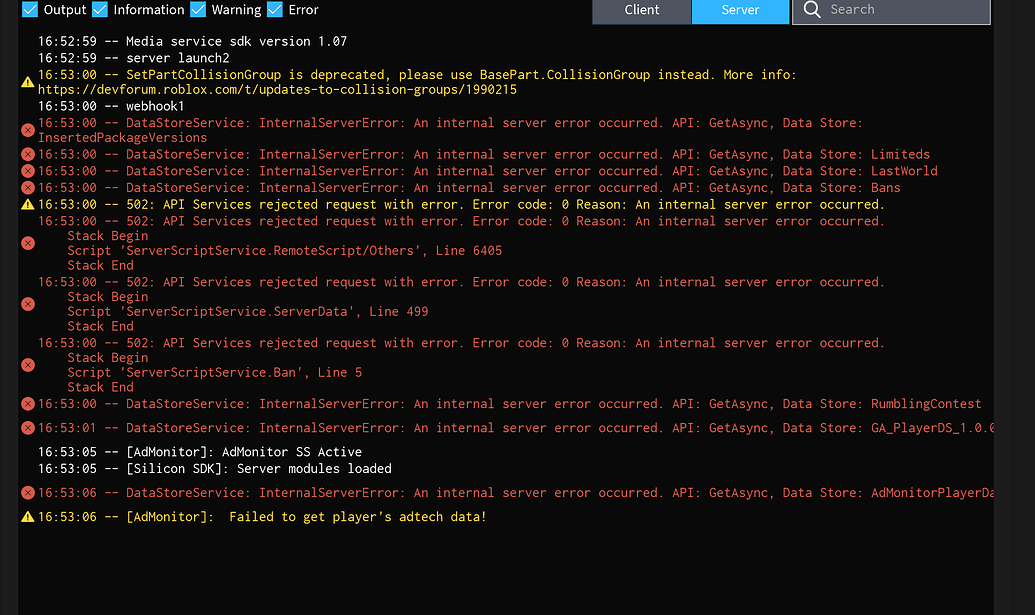Click the ServerScriptService.Ban Line 5 script reference
Screen dimensions: 1035x615
tap(220, 372)
